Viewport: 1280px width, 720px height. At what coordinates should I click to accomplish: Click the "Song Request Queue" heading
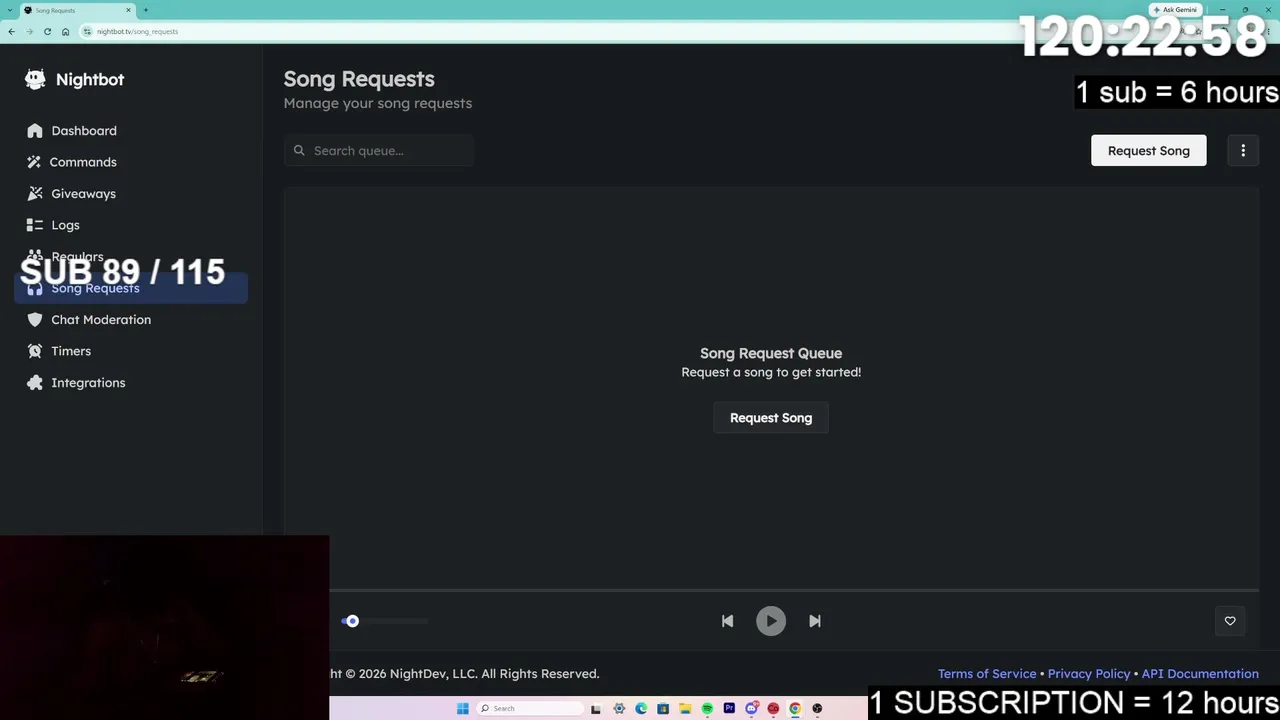point(771,353)
